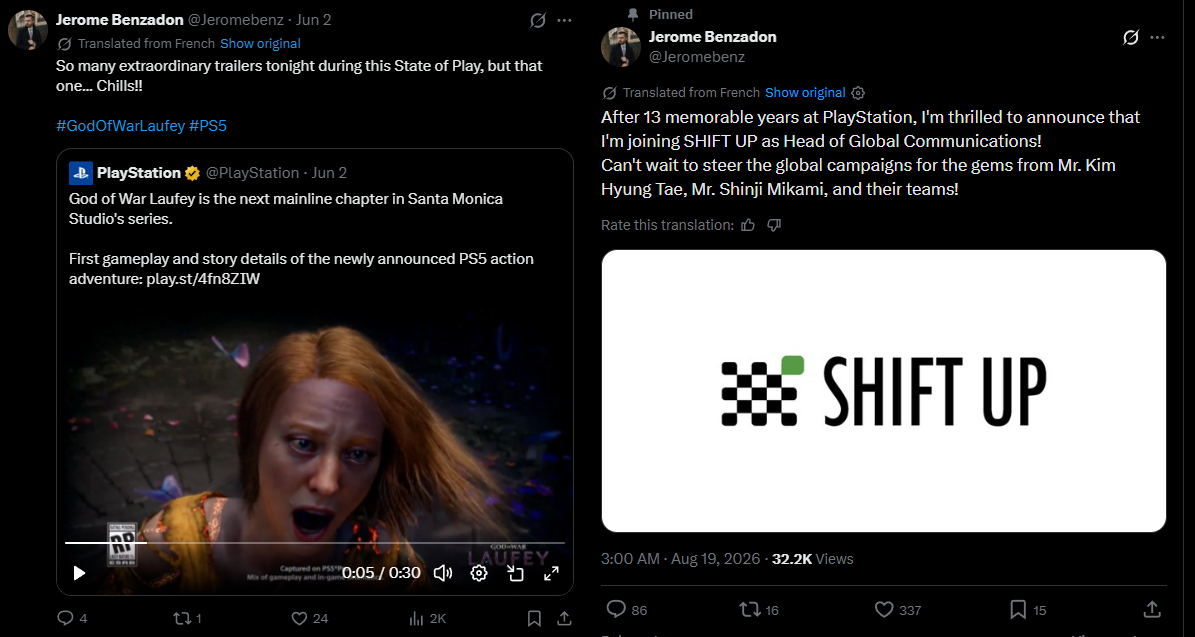1195x637 pixels.
Task: Open picture-in-picture on the video
Action: pos(515,573)
